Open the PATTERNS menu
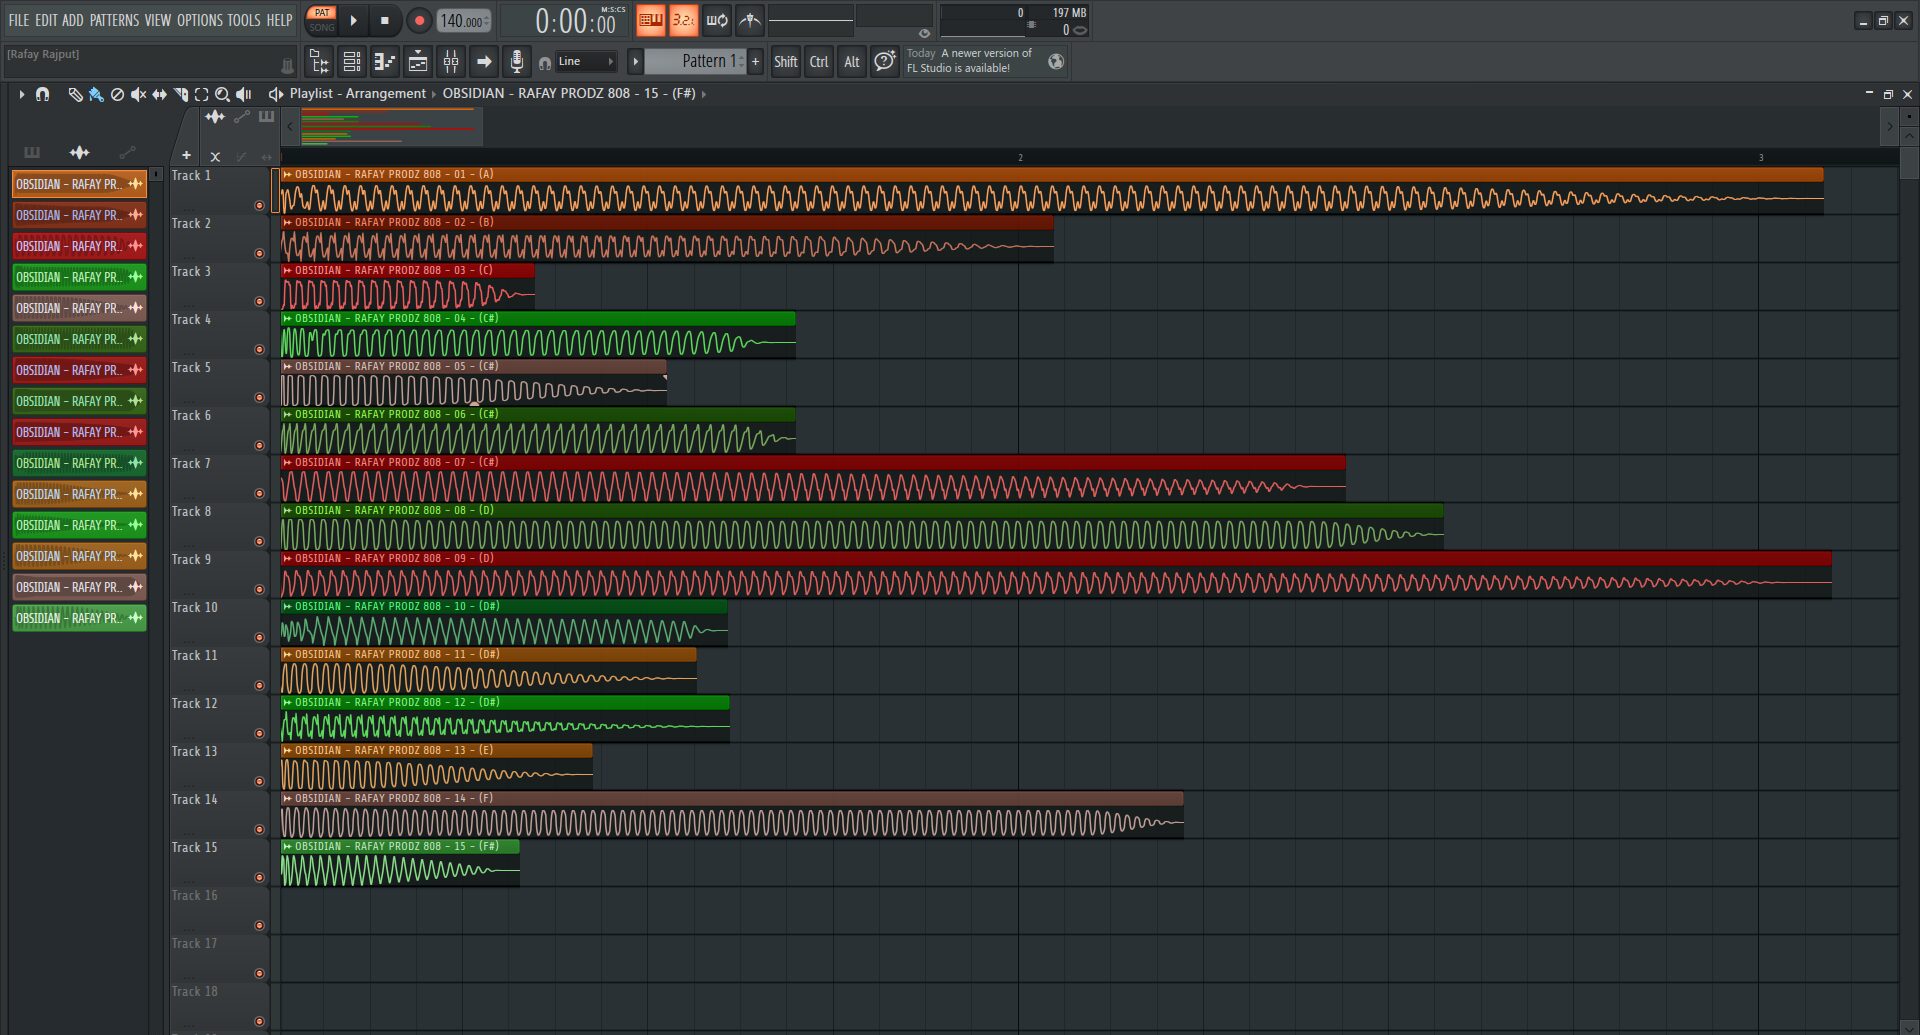1920x1035 pixels. (114, 20)
